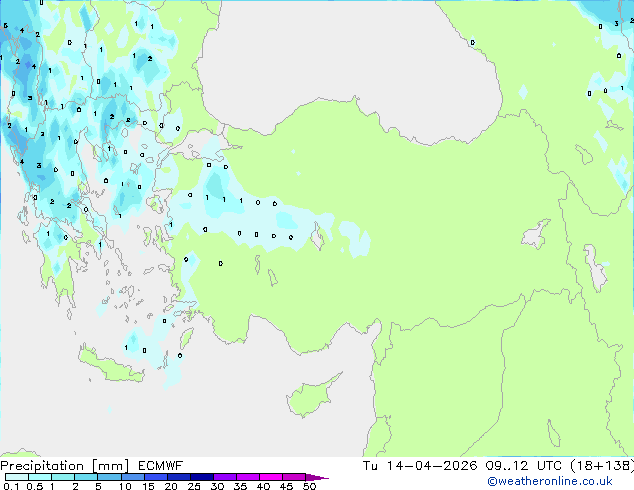The height and width of the screenshot is (490, 634).
Task: Click the island of Crete on the map
Action: [x=109, y=366]
